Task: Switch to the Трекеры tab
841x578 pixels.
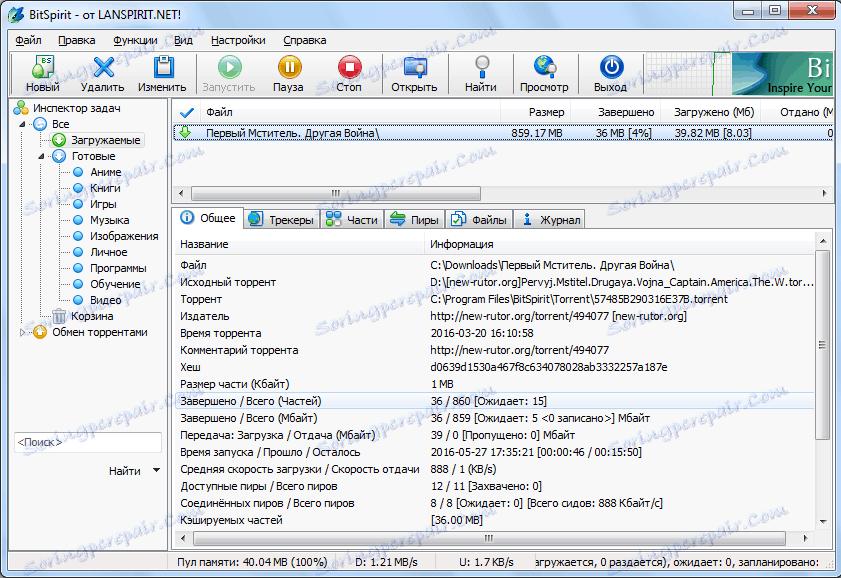Action: point(282,220)
